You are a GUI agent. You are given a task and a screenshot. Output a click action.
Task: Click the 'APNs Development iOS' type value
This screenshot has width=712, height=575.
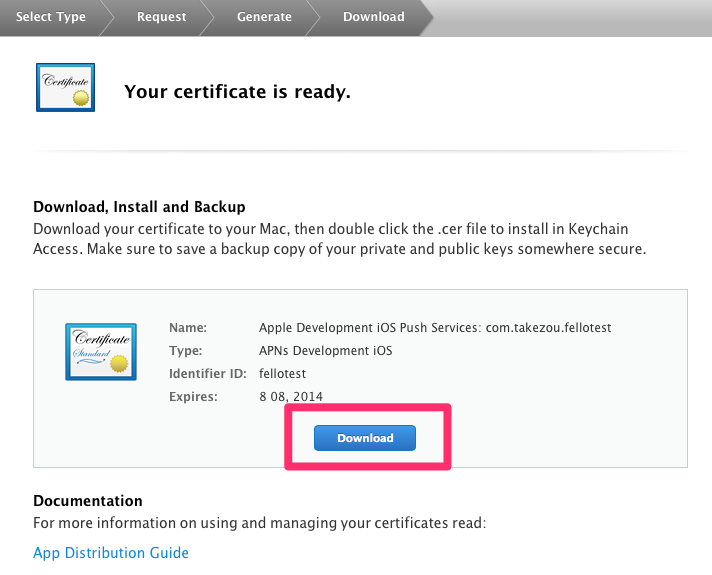click(325, 351)
